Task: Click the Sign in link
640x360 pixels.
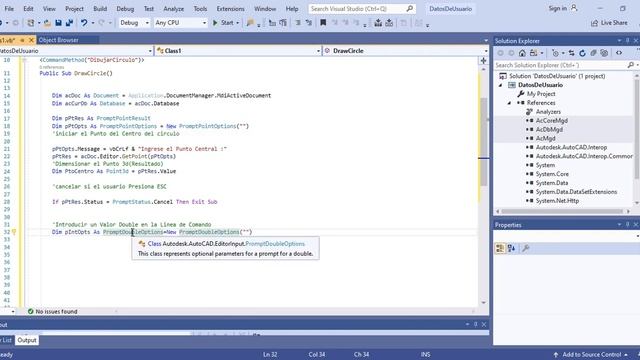Action: click(x=557, y=8)
